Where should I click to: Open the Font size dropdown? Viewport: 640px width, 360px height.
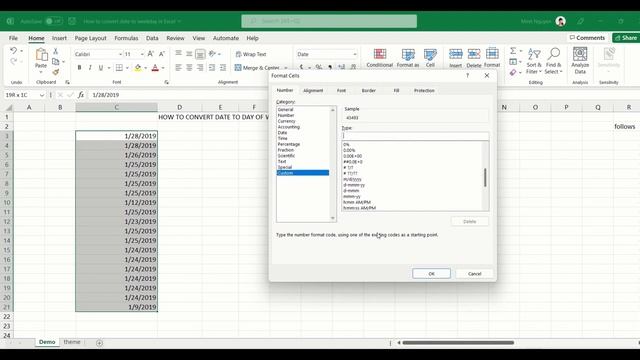click(142, 54)
